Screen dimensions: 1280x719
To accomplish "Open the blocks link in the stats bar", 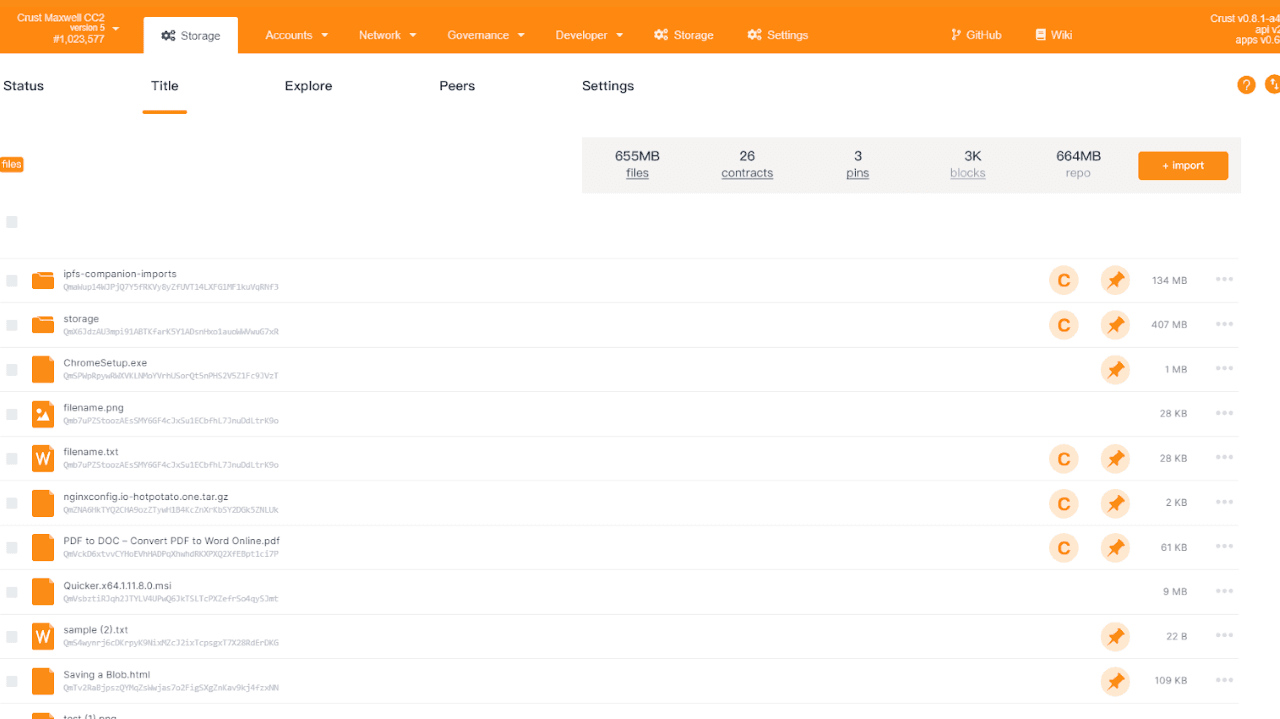I will pos(967,172).
